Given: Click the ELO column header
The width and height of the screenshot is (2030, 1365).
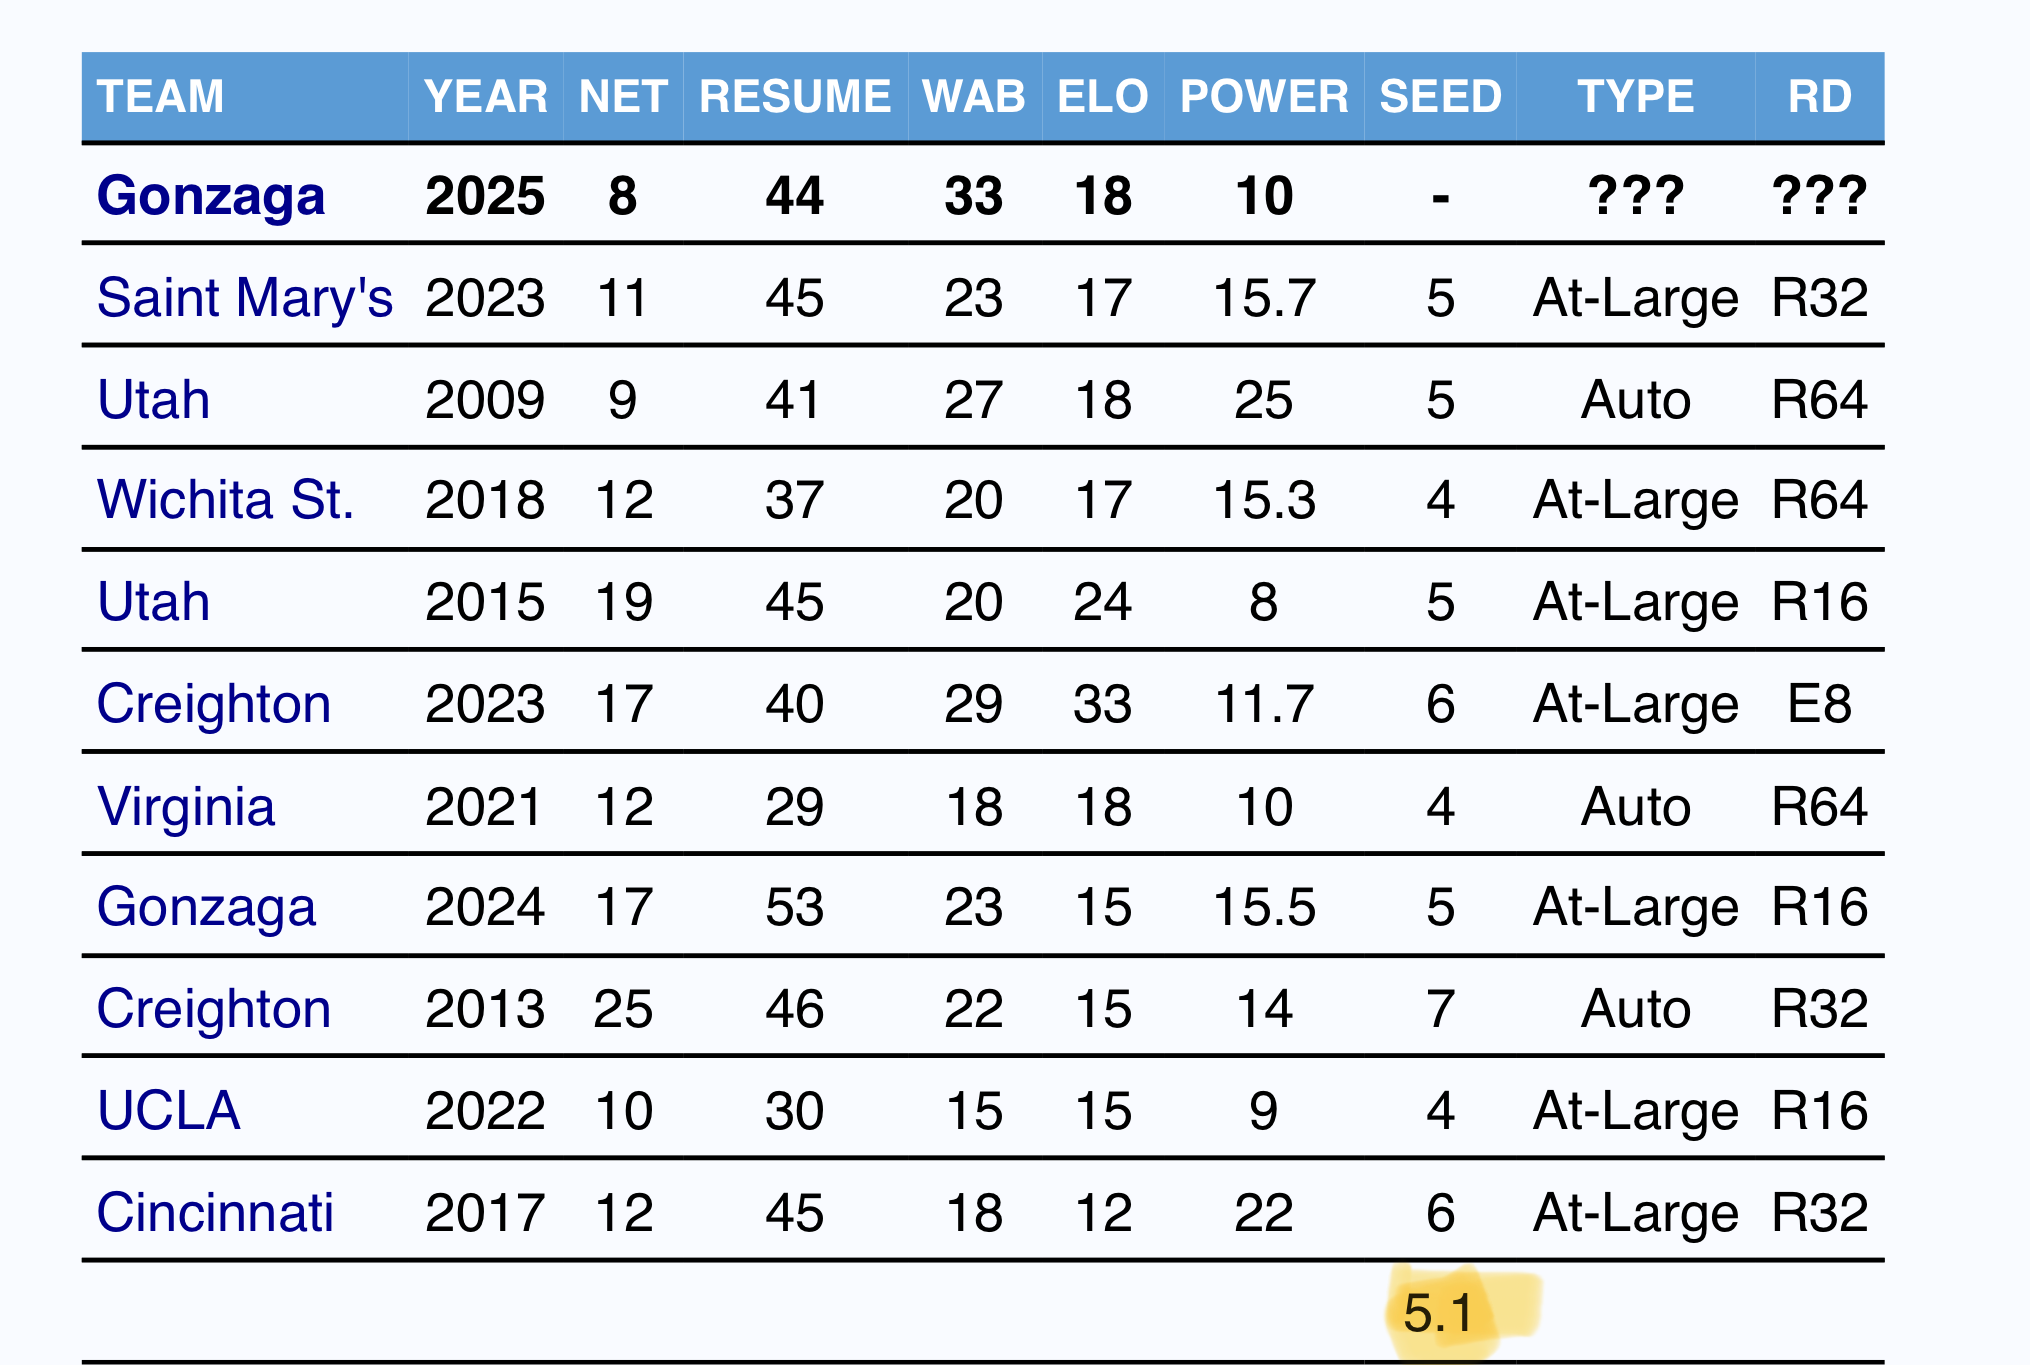Looking at the screenshot, I should pyautogui.click(x=1103, y=97).
